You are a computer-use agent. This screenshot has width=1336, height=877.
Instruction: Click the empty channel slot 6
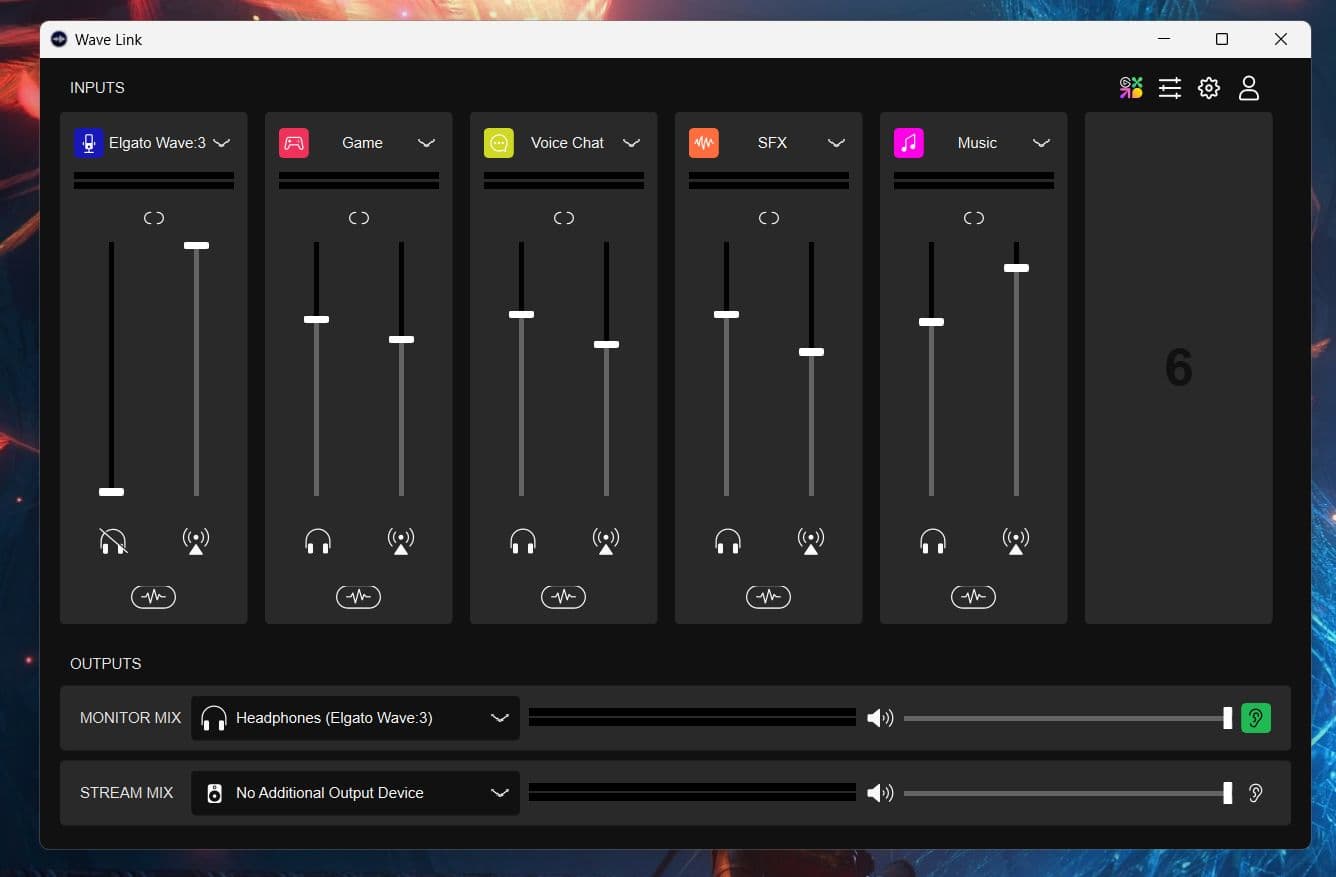pos(1178,368)
